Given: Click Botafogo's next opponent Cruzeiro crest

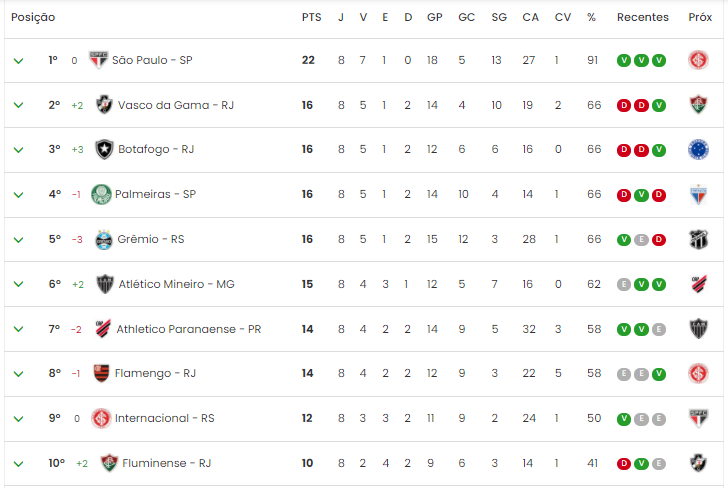Looking at the screenshot, I should click(x=698, y=150).
